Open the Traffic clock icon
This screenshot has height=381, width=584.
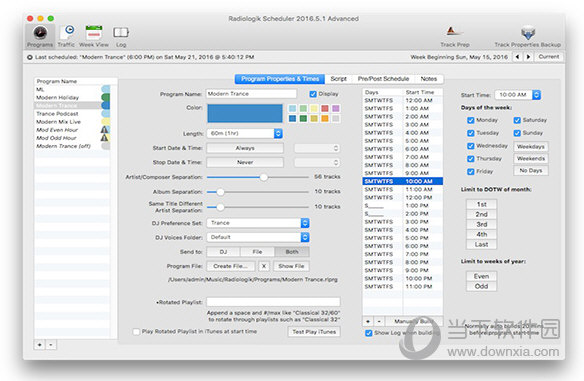coord(68,32)
